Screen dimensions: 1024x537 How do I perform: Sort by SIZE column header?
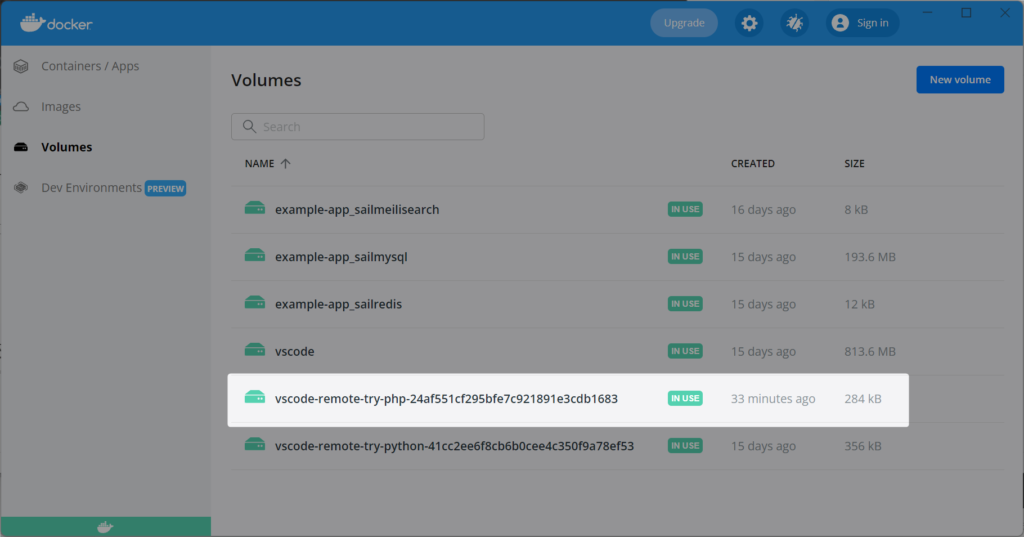point(854,163)
